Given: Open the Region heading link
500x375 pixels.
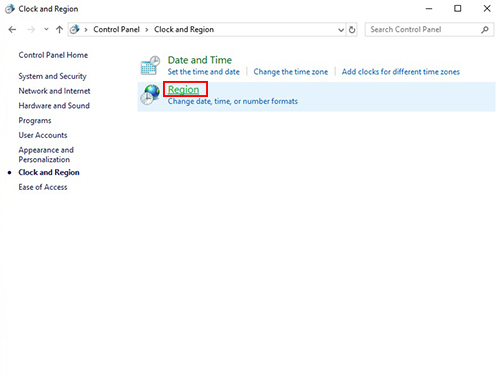Looking at the screenshot, I should [x=183, y=89].
